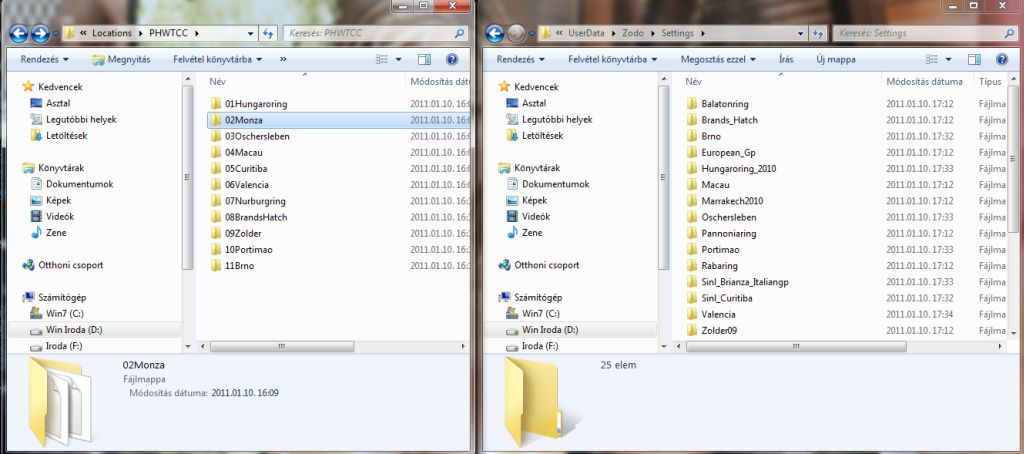
Task: Expand address history dropdown in the PHWTCC window
Action: (x=251, y=33)
